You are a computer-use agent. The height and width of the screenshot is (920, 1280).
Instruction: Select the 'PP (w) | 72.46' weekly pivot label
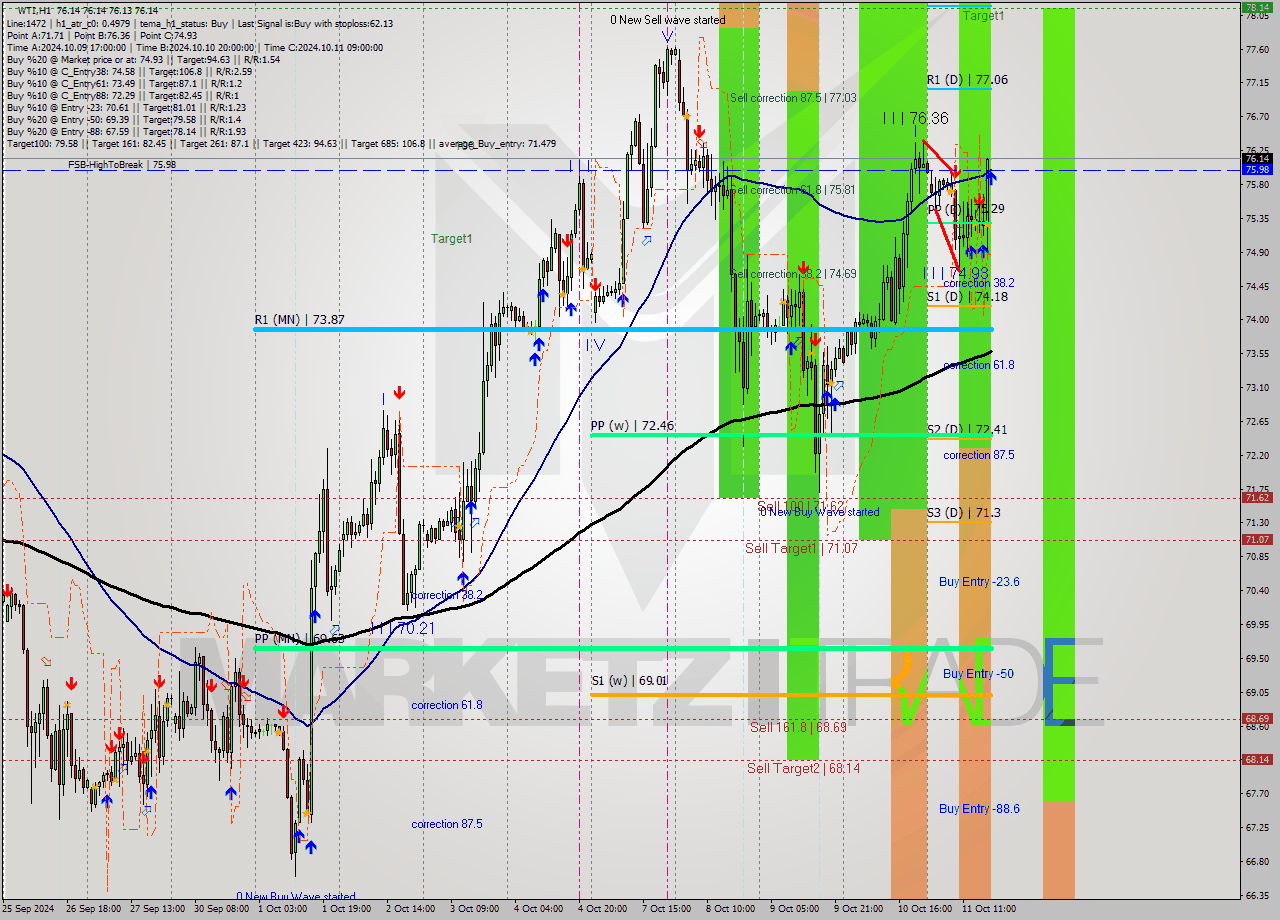coord(631,426)
